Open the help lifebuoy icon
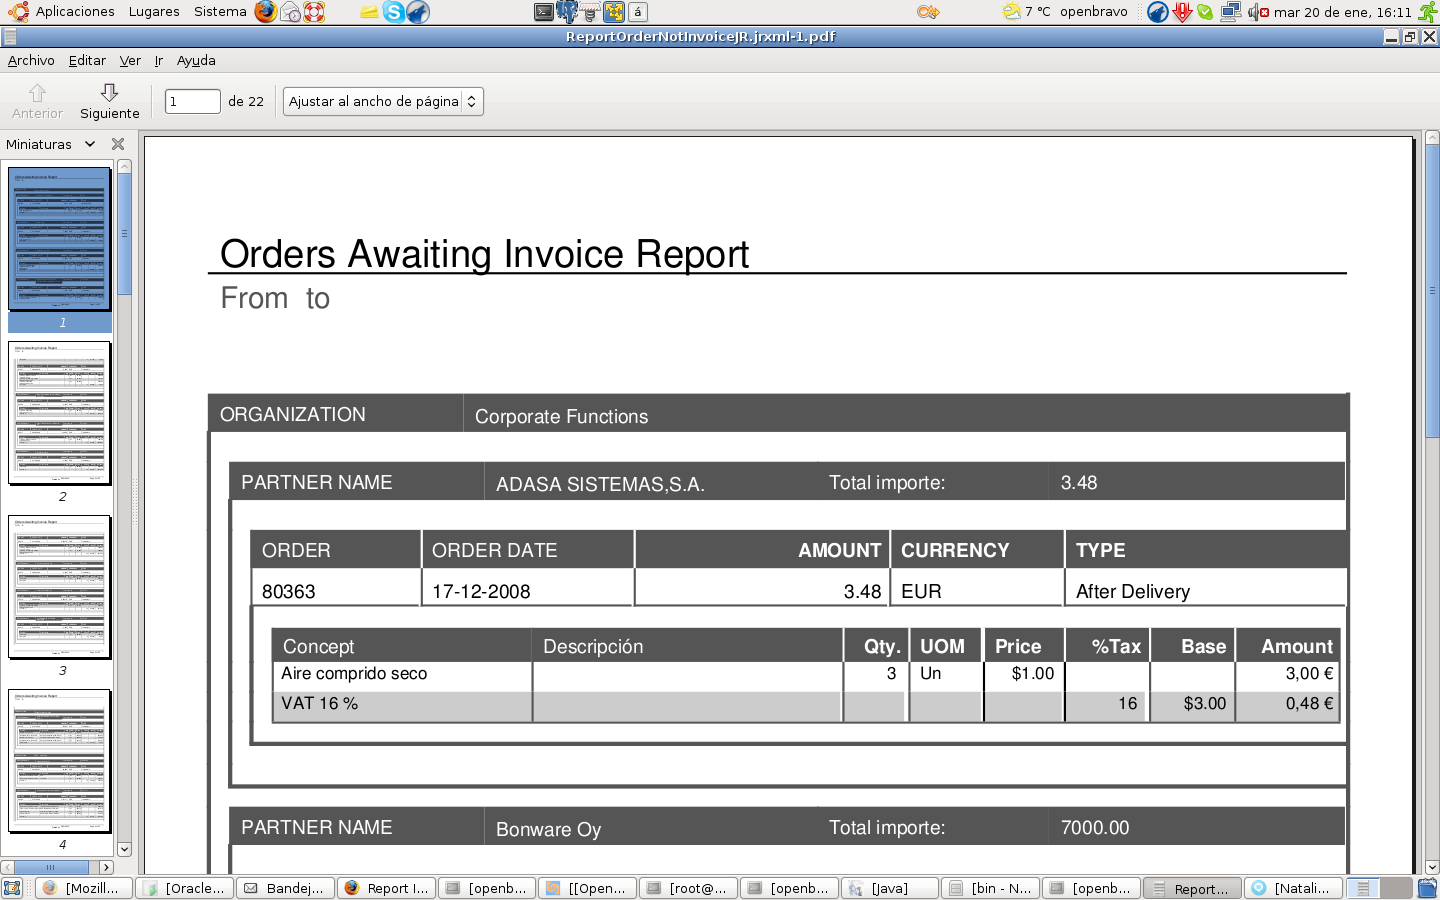This screenshot has height=900, width=1440. tap(314, 12)
